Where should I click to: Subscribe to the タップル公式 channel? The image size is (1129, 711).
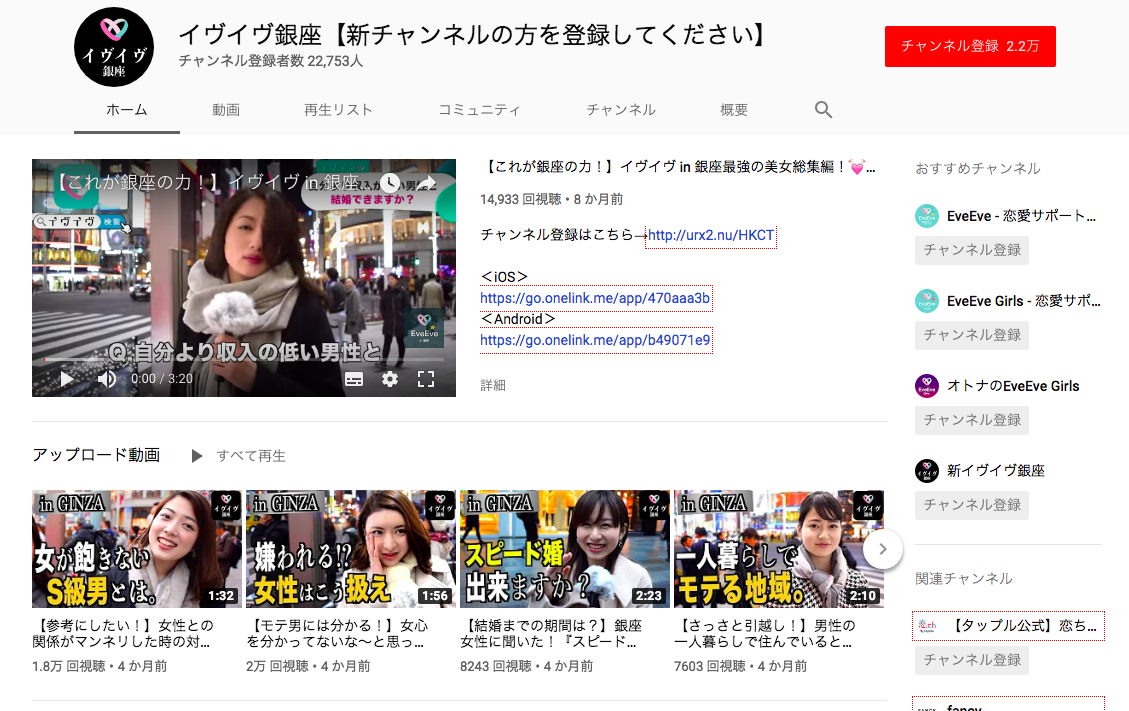(x=972, y=660)
